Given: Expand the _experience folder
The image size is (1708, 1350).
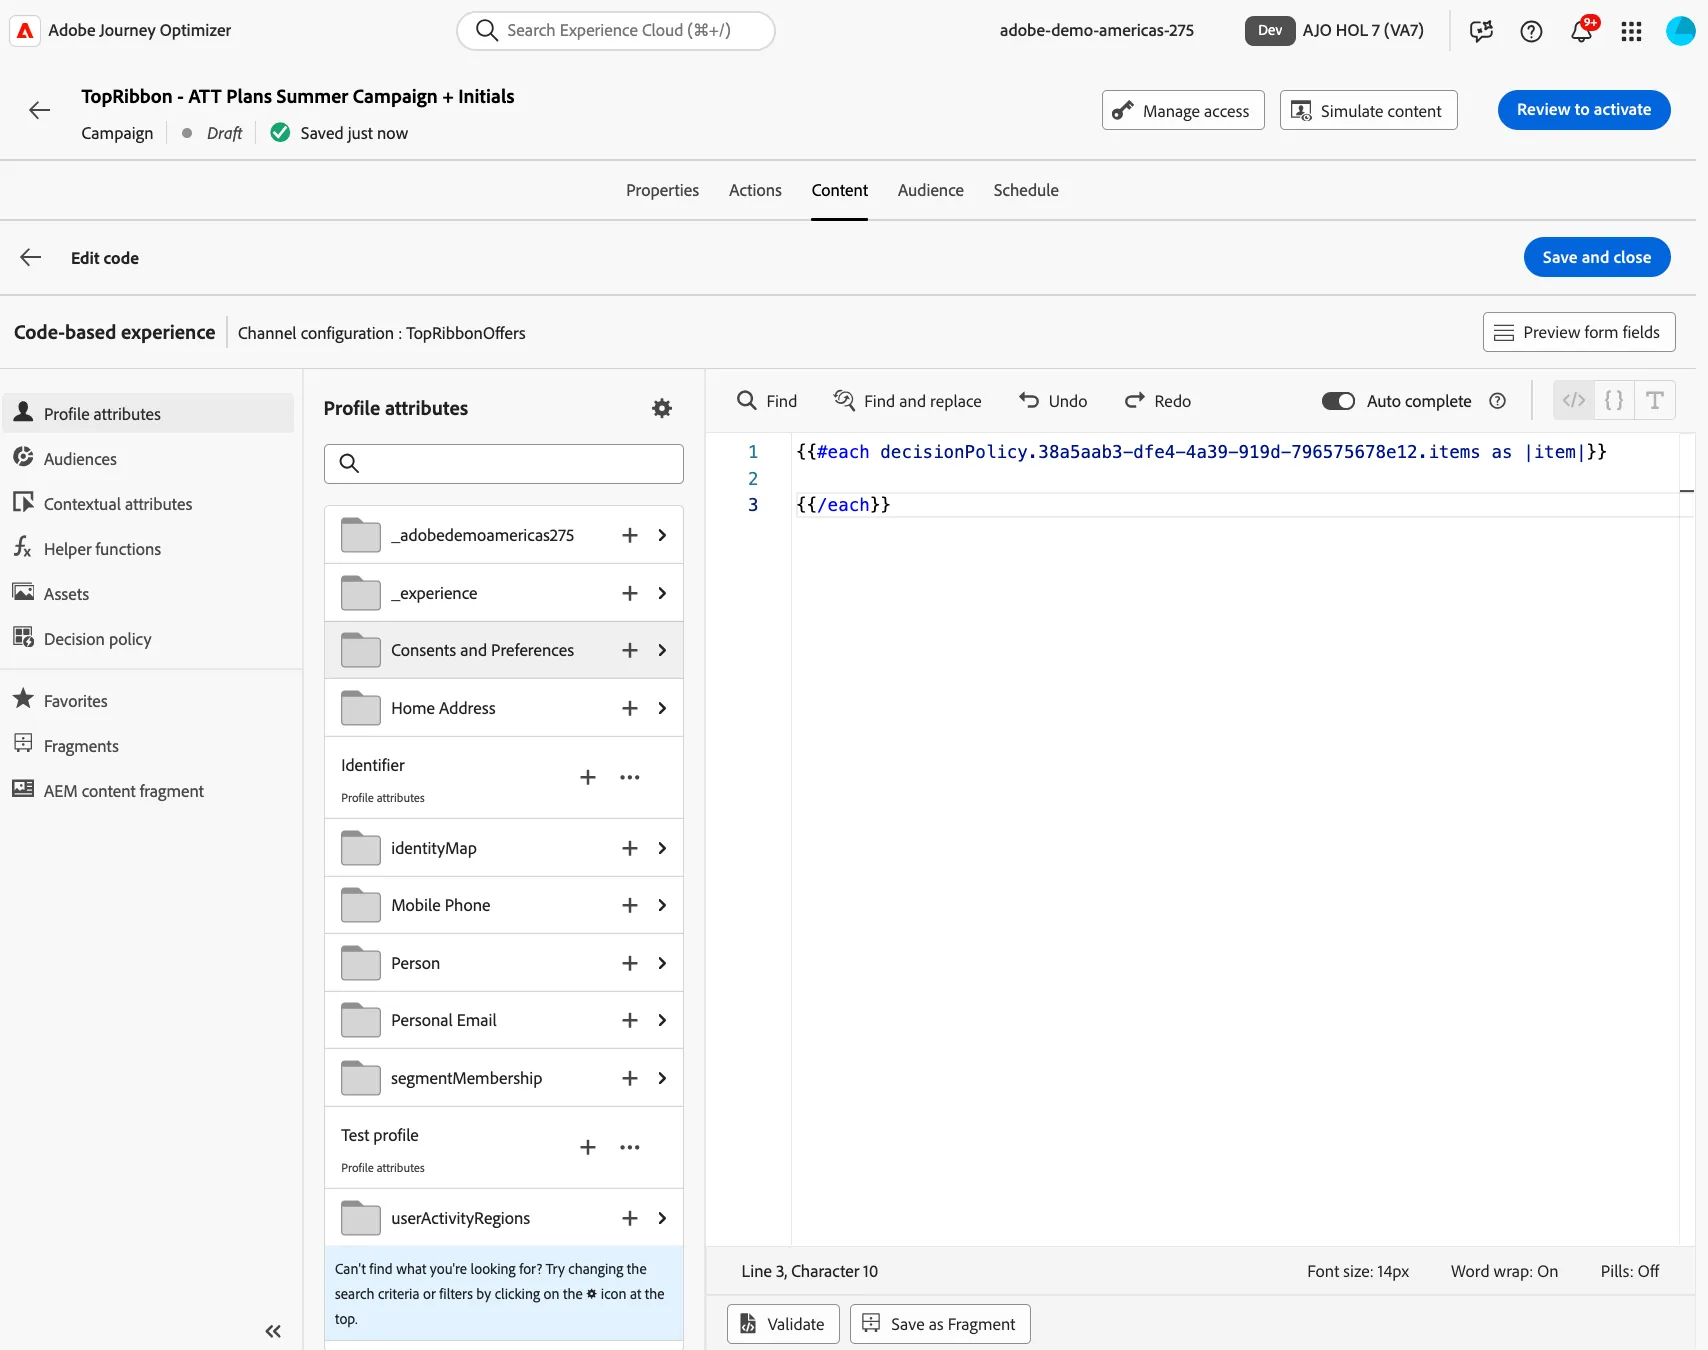Looking at the screenshot, I should [x=662, y=593].
